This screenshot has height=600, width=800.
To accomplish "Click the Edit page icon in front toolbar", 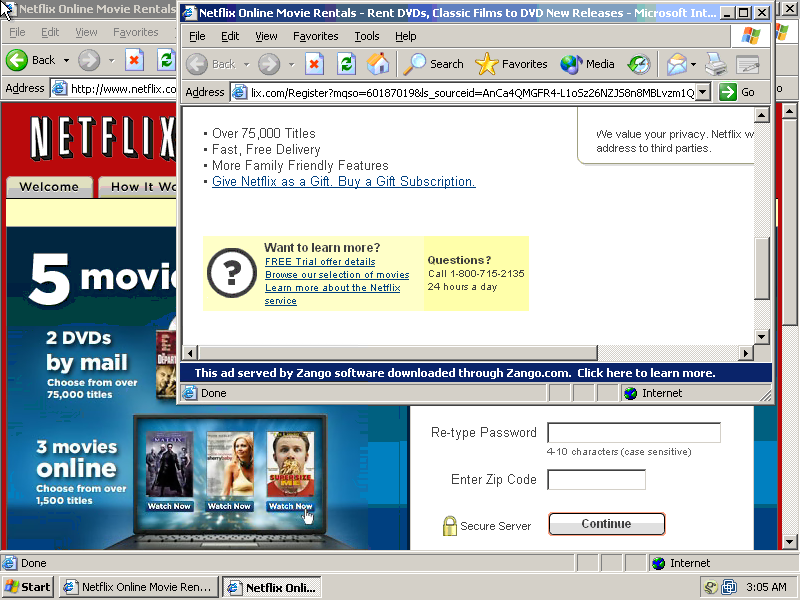I will pos(747,64).
